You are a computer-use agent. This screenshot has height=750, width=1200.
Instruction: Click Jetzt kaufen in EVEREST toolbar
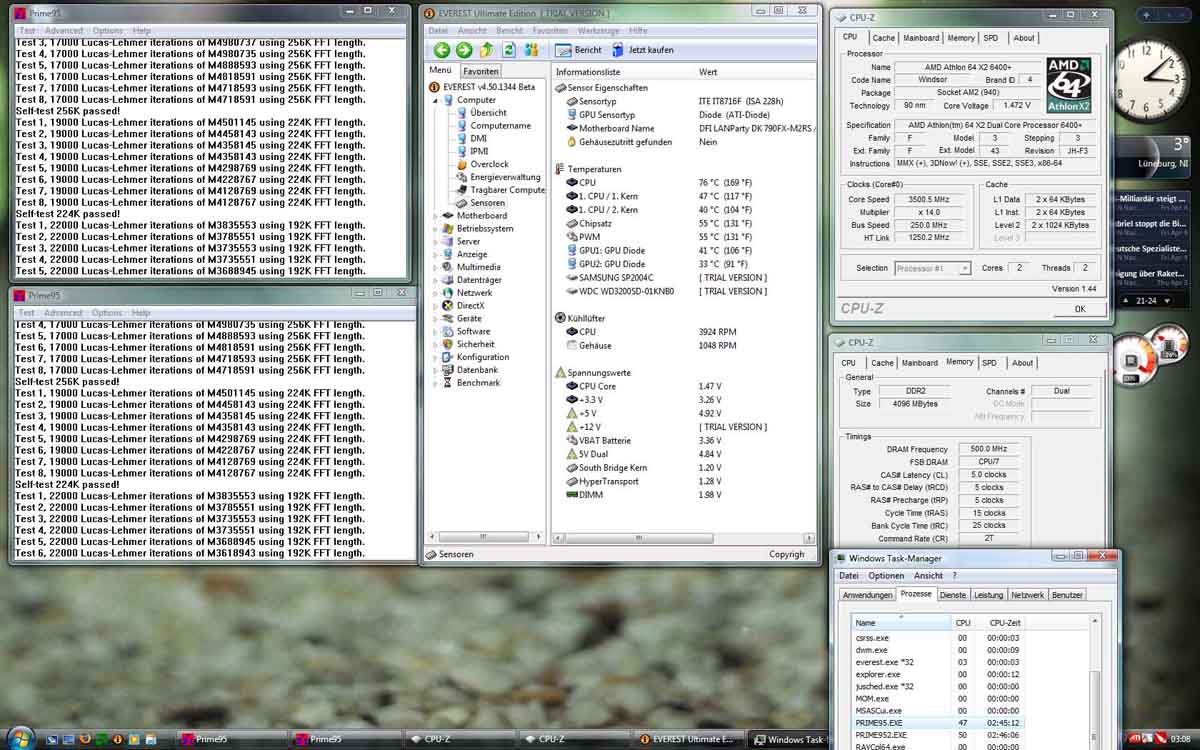(641, 50)
